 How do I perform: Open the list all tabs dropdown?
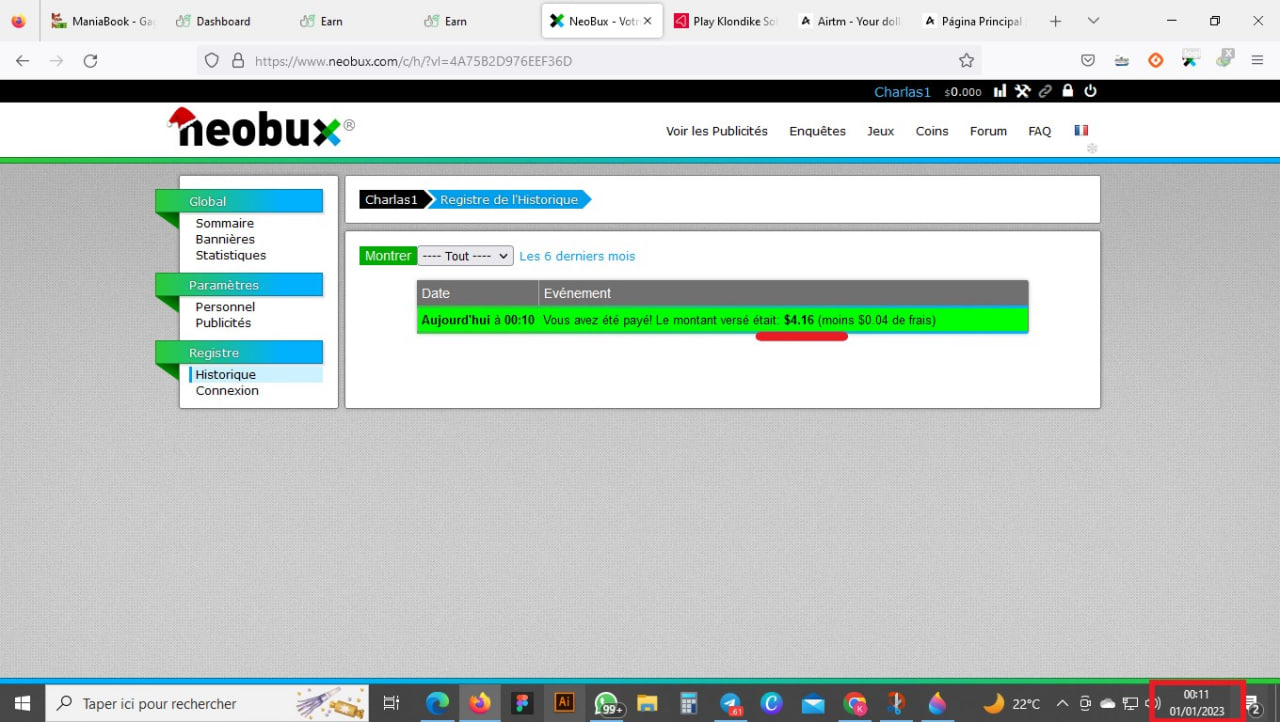(x=1093, y=21)
